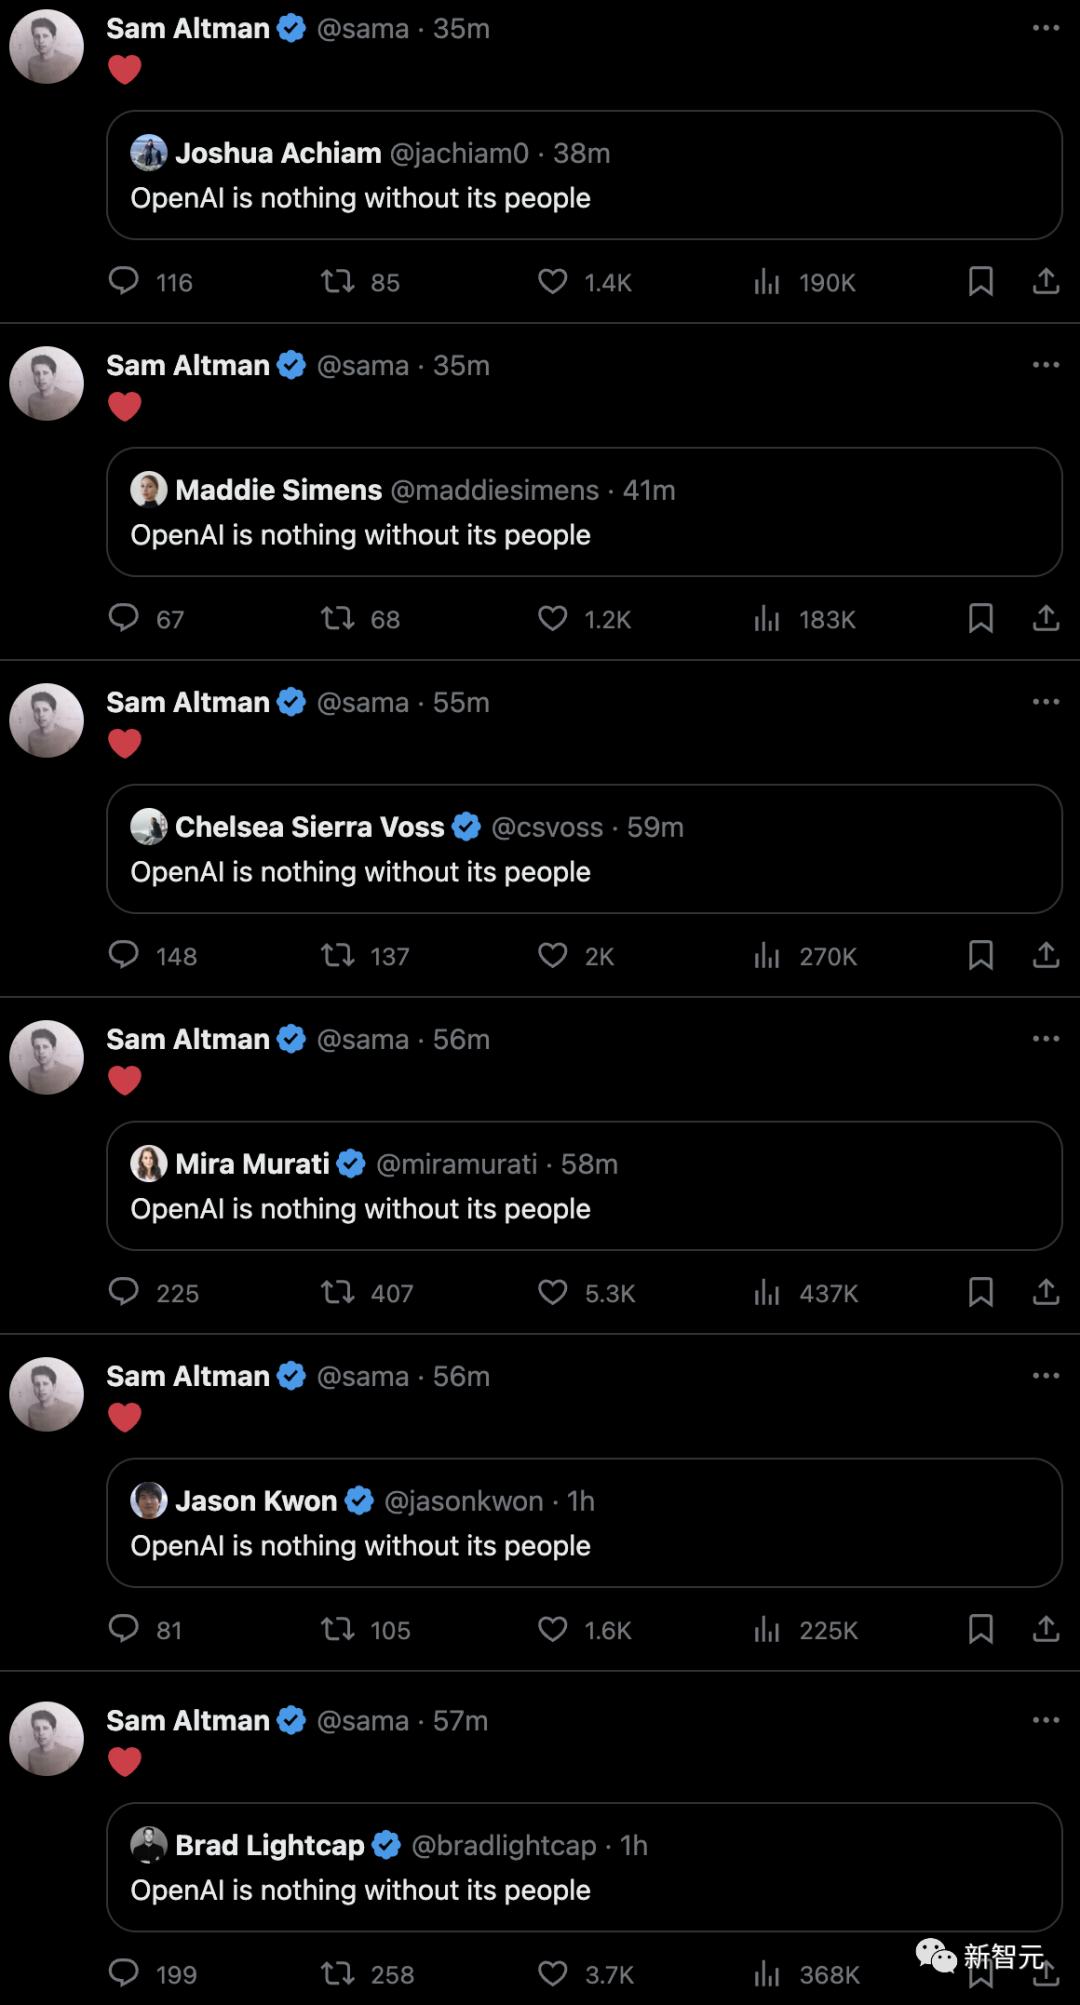Image resolution: width=1080 pixels, height=2005 pixels.
Task: Open the @sama handle on the first tweet
Action: point(362,29)
